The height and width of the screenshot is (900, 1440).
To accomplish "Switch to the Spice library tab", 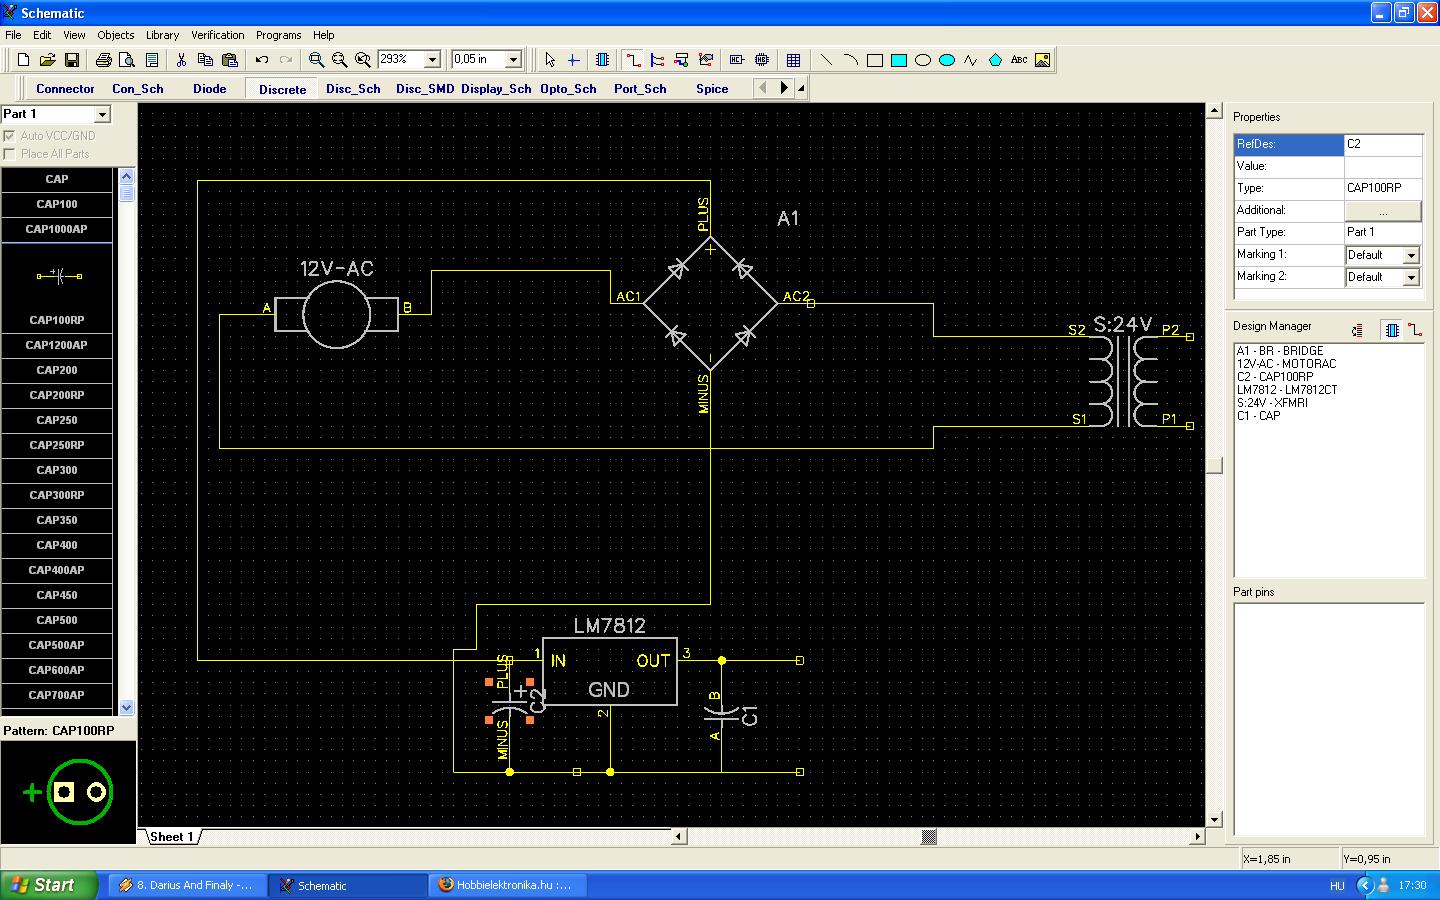I will pos(712,89).
